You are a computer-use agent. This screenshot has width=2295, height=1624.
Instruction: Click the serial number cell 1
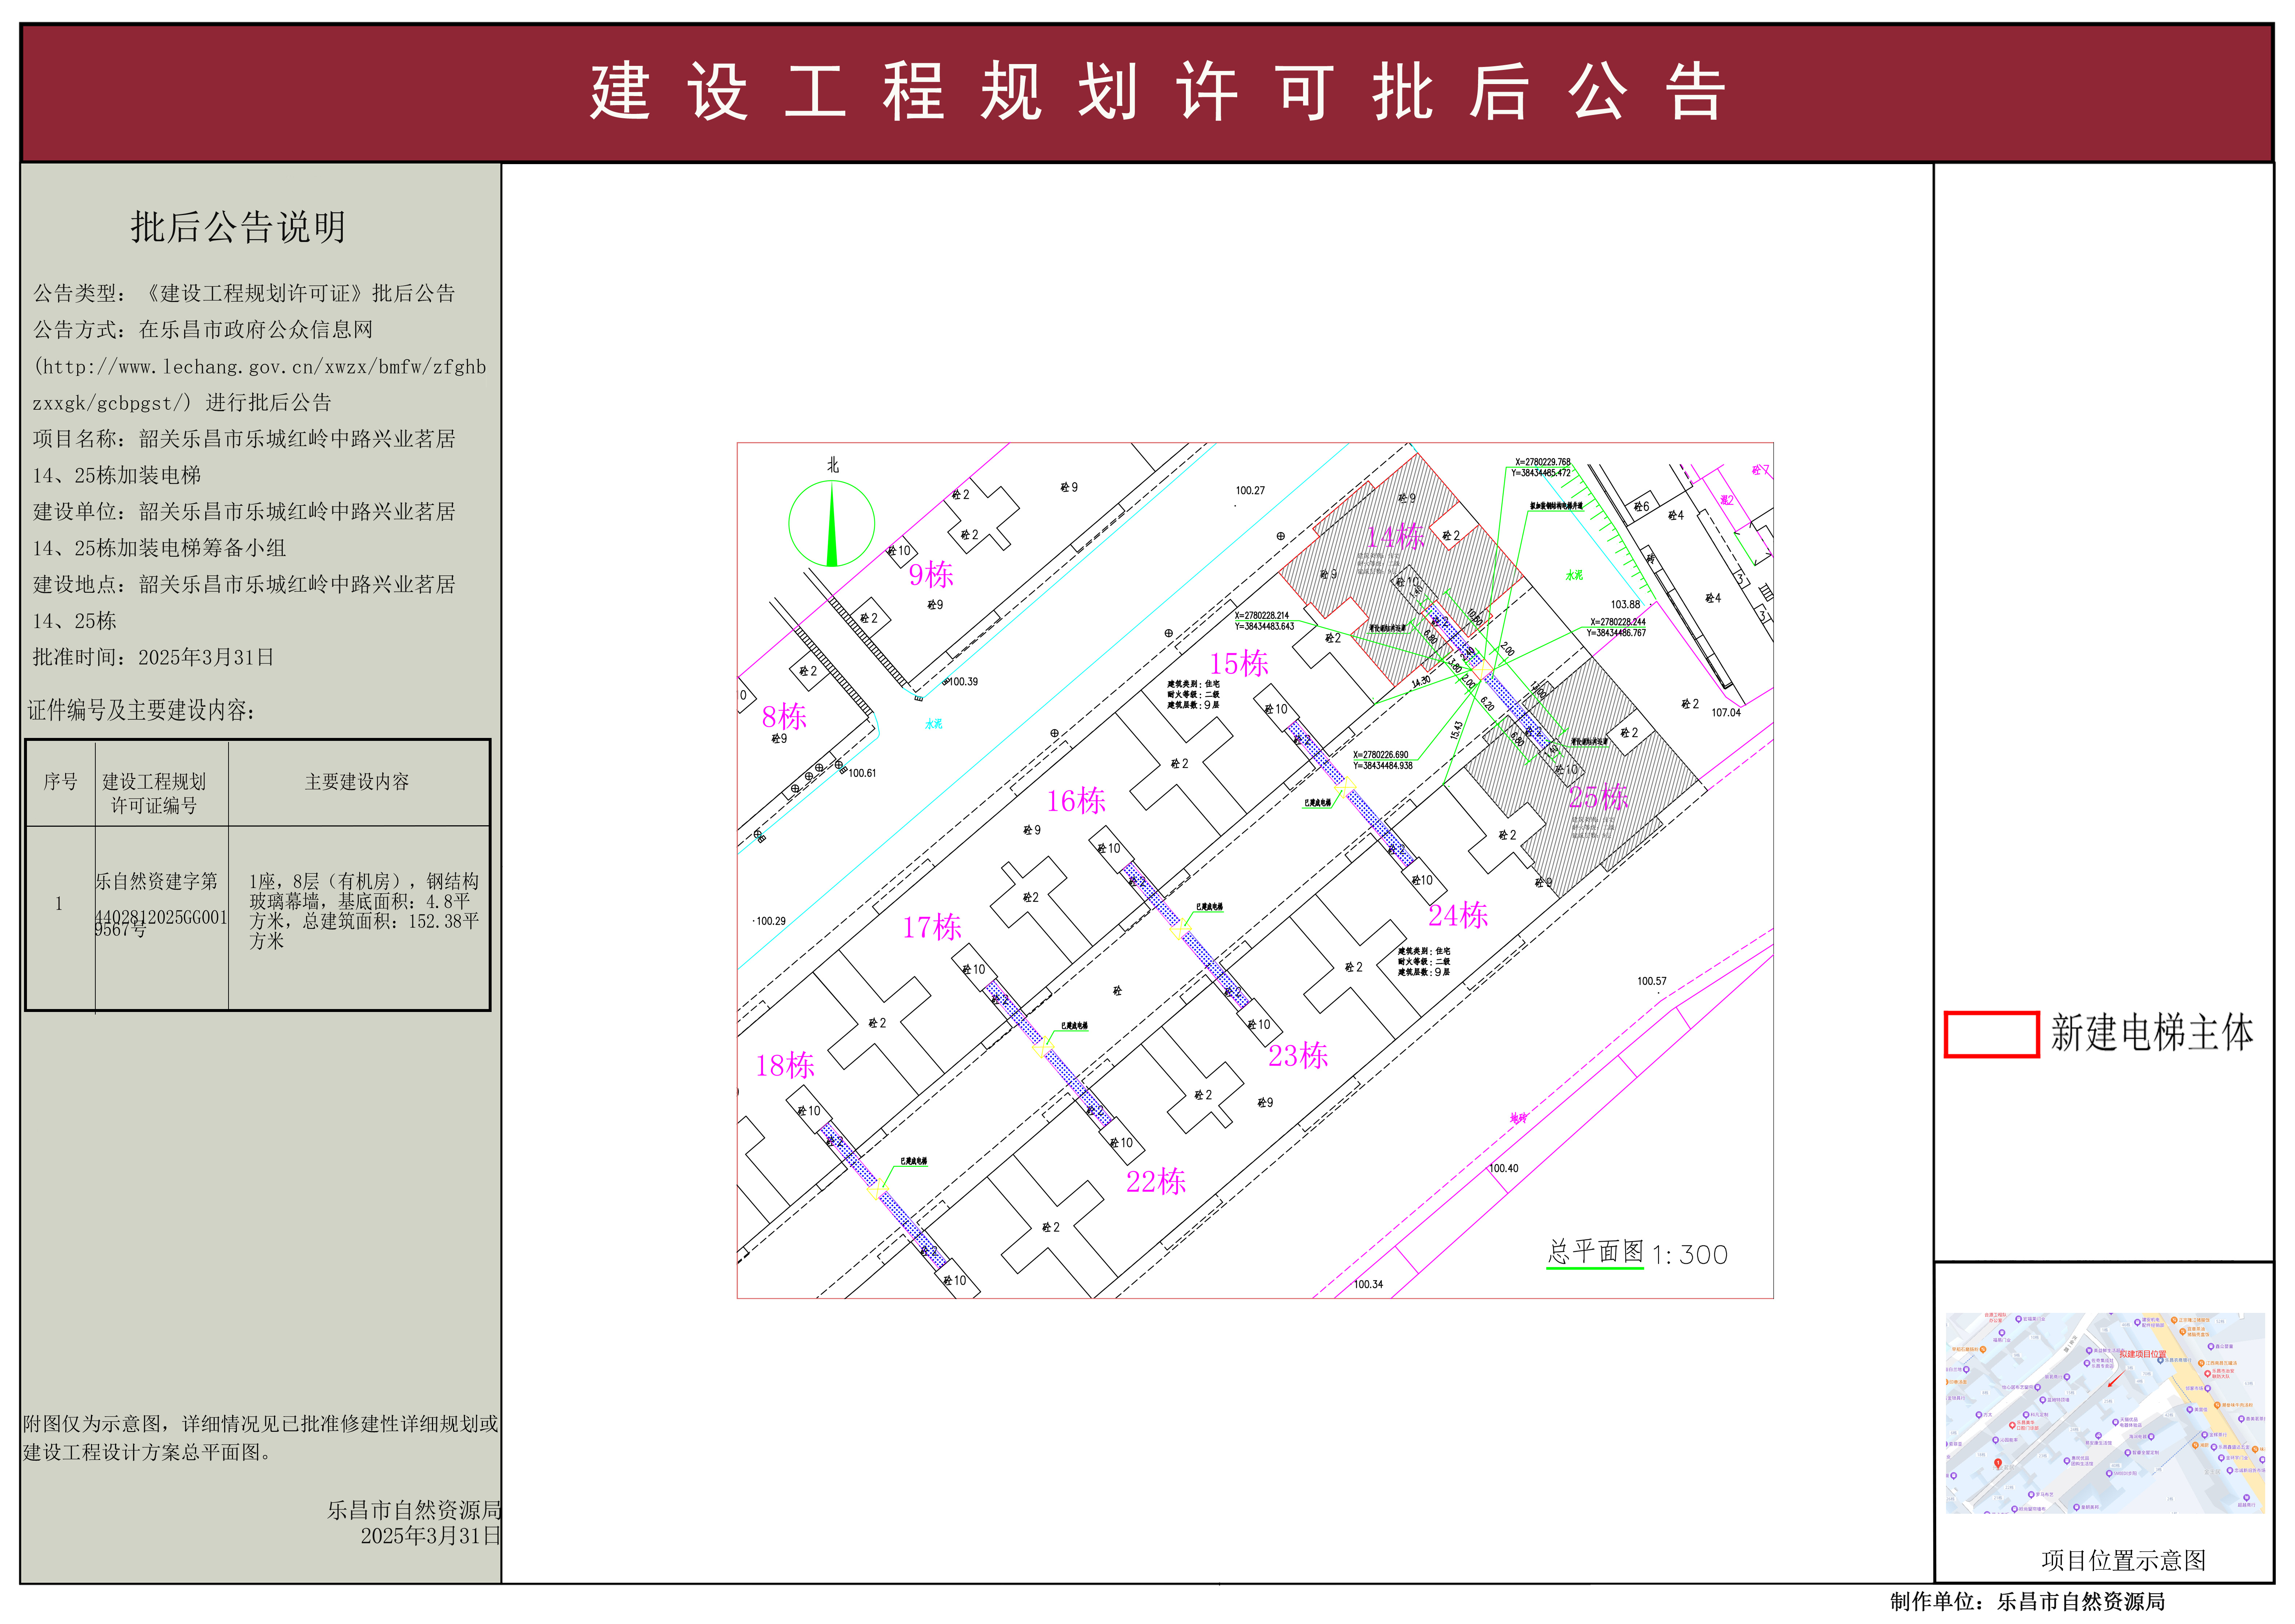pyautogui.click(x=59, y=904)
